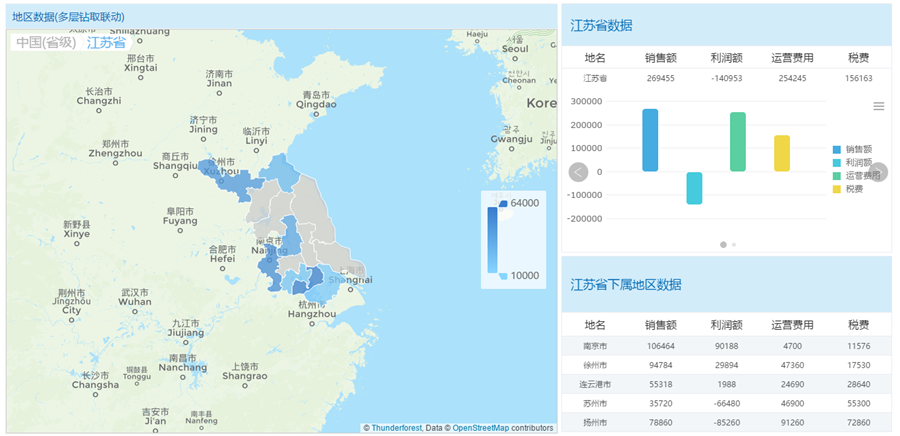Click the profit value 90188

(x=726, y=346)
